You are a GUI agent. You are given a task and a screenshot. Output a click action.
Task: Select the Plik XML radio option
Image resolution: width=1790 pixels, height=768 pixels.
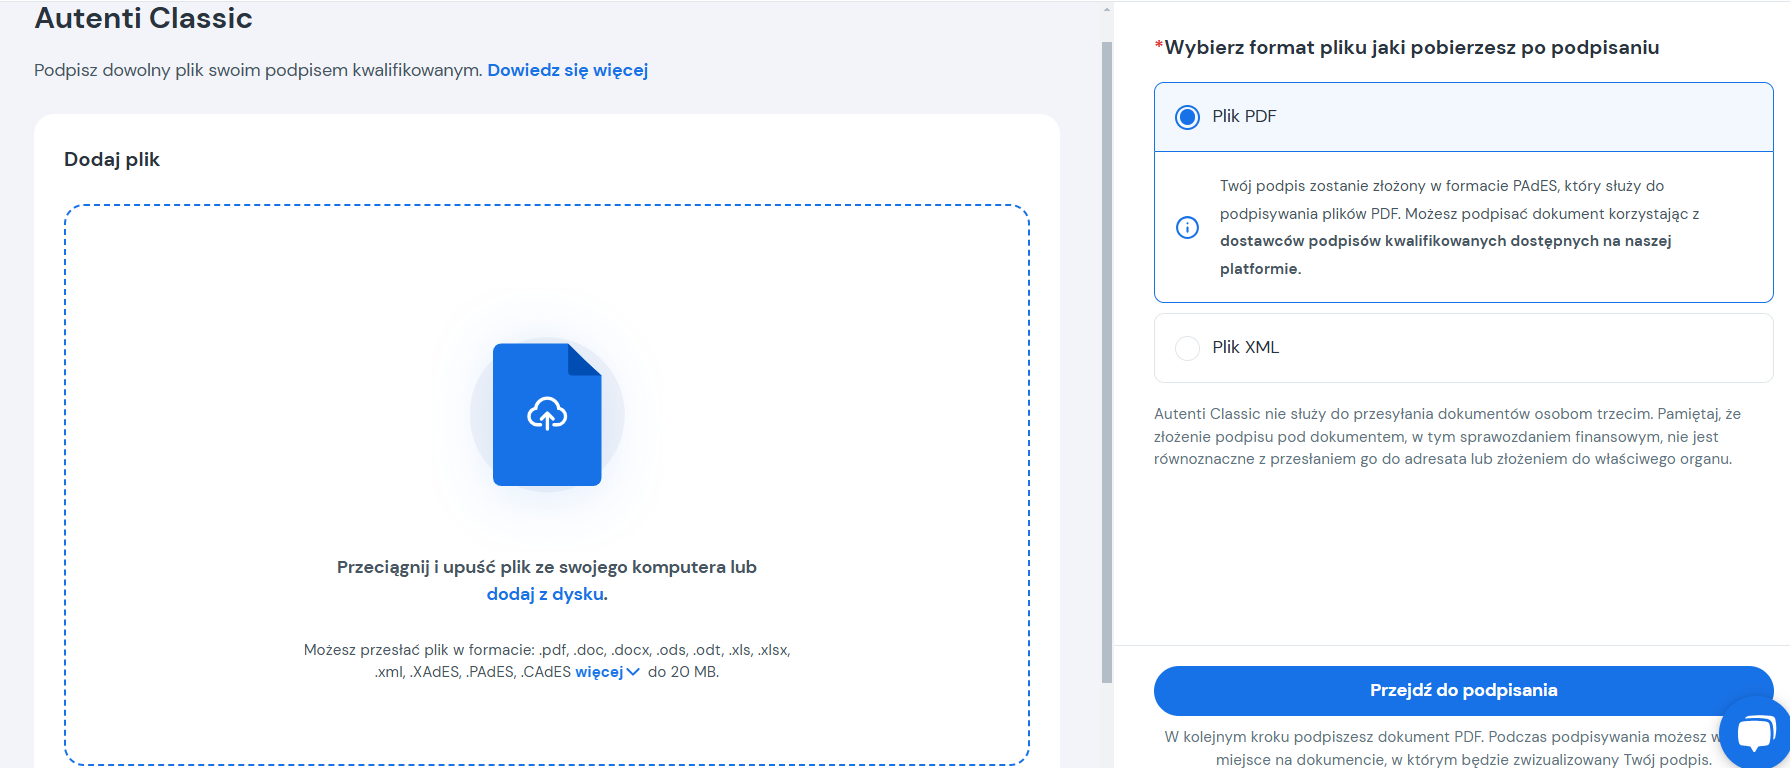1187,348
